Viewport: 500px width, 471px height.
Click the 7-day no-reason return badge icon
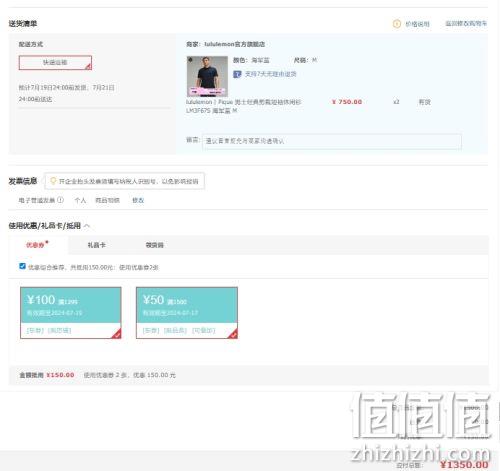tap(237, 74)
